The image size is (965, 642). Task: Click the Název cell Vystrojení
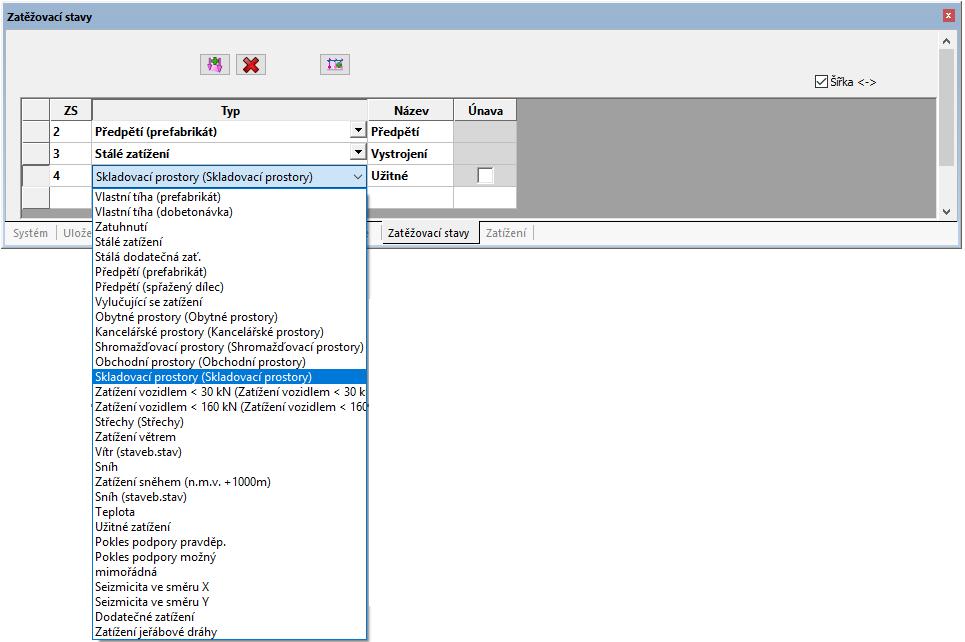pos(410,153)
